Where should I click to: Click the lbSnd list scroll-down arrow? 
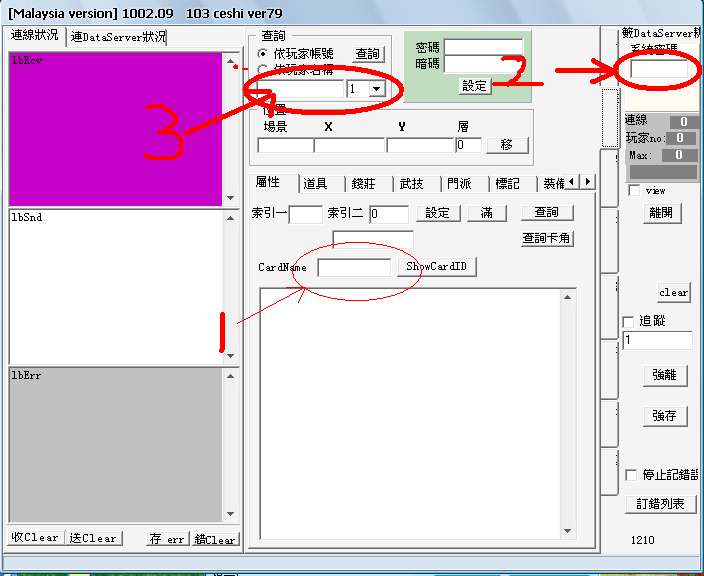(x=231, y=355)
